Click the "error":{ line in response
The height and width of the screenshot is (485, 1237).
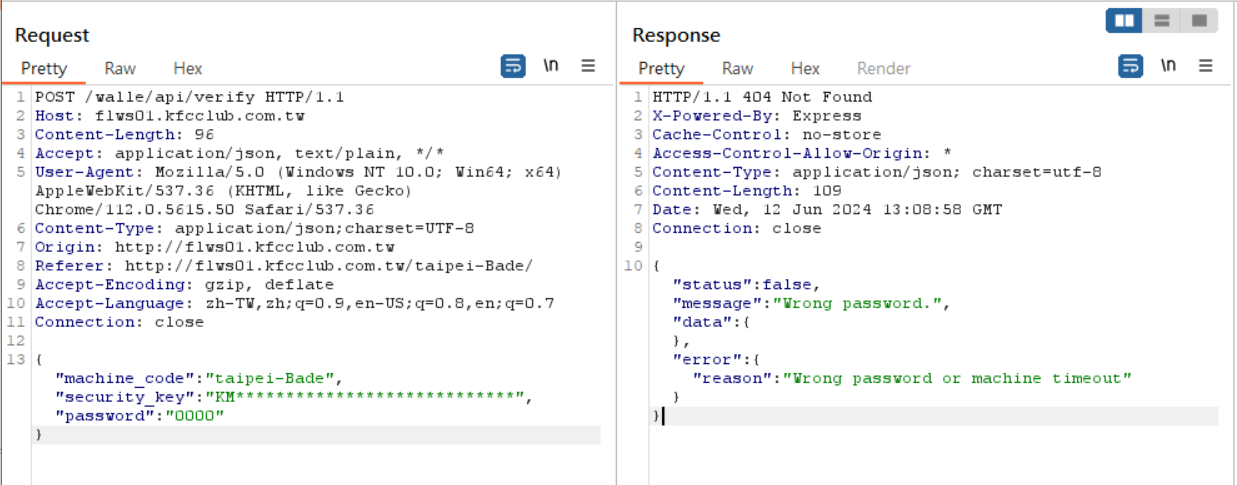[717, 359]
